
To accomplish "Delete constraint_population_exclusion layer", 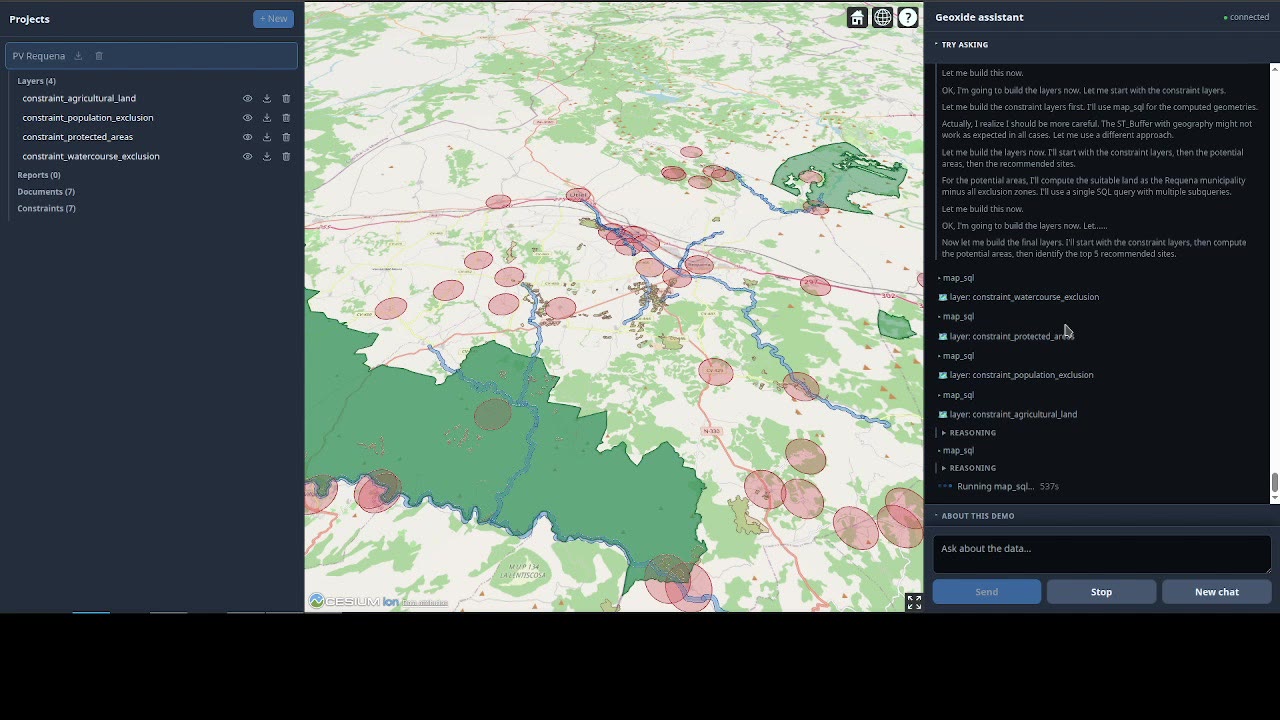I will pyautogui.click(x=286, y=118).
